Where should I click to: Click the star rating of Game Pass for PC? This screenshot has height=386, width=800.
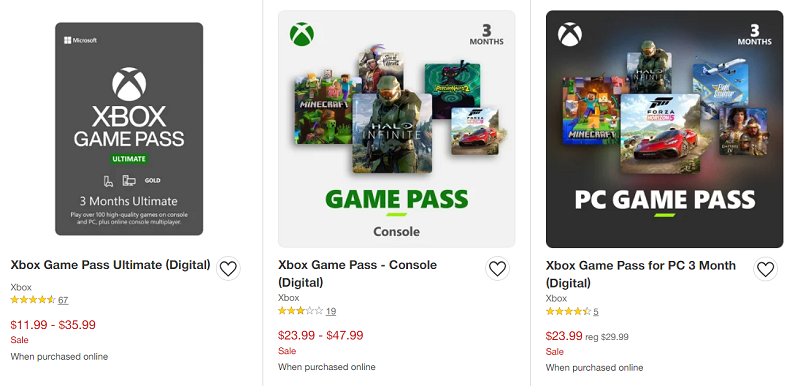[568, 311]
